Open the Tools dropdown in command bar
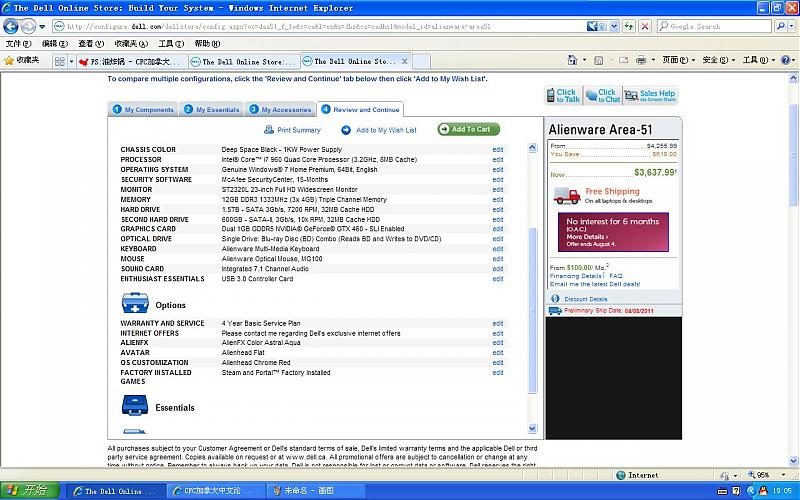 759,60
